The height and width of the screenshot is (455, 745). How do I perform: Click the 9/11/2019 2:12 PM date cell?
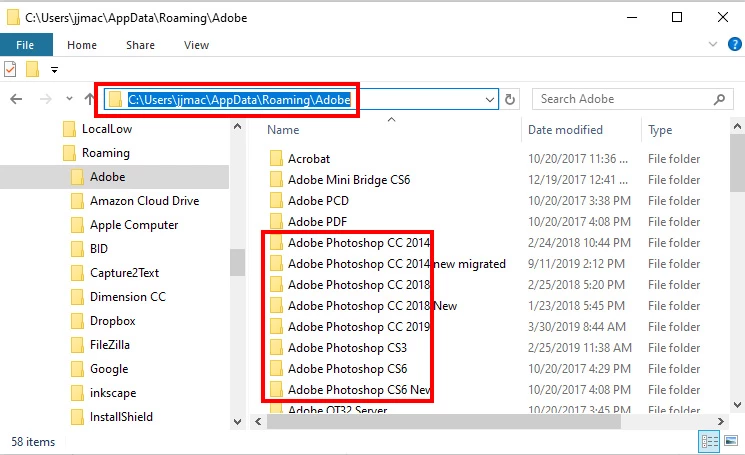(x=576, y=264)
